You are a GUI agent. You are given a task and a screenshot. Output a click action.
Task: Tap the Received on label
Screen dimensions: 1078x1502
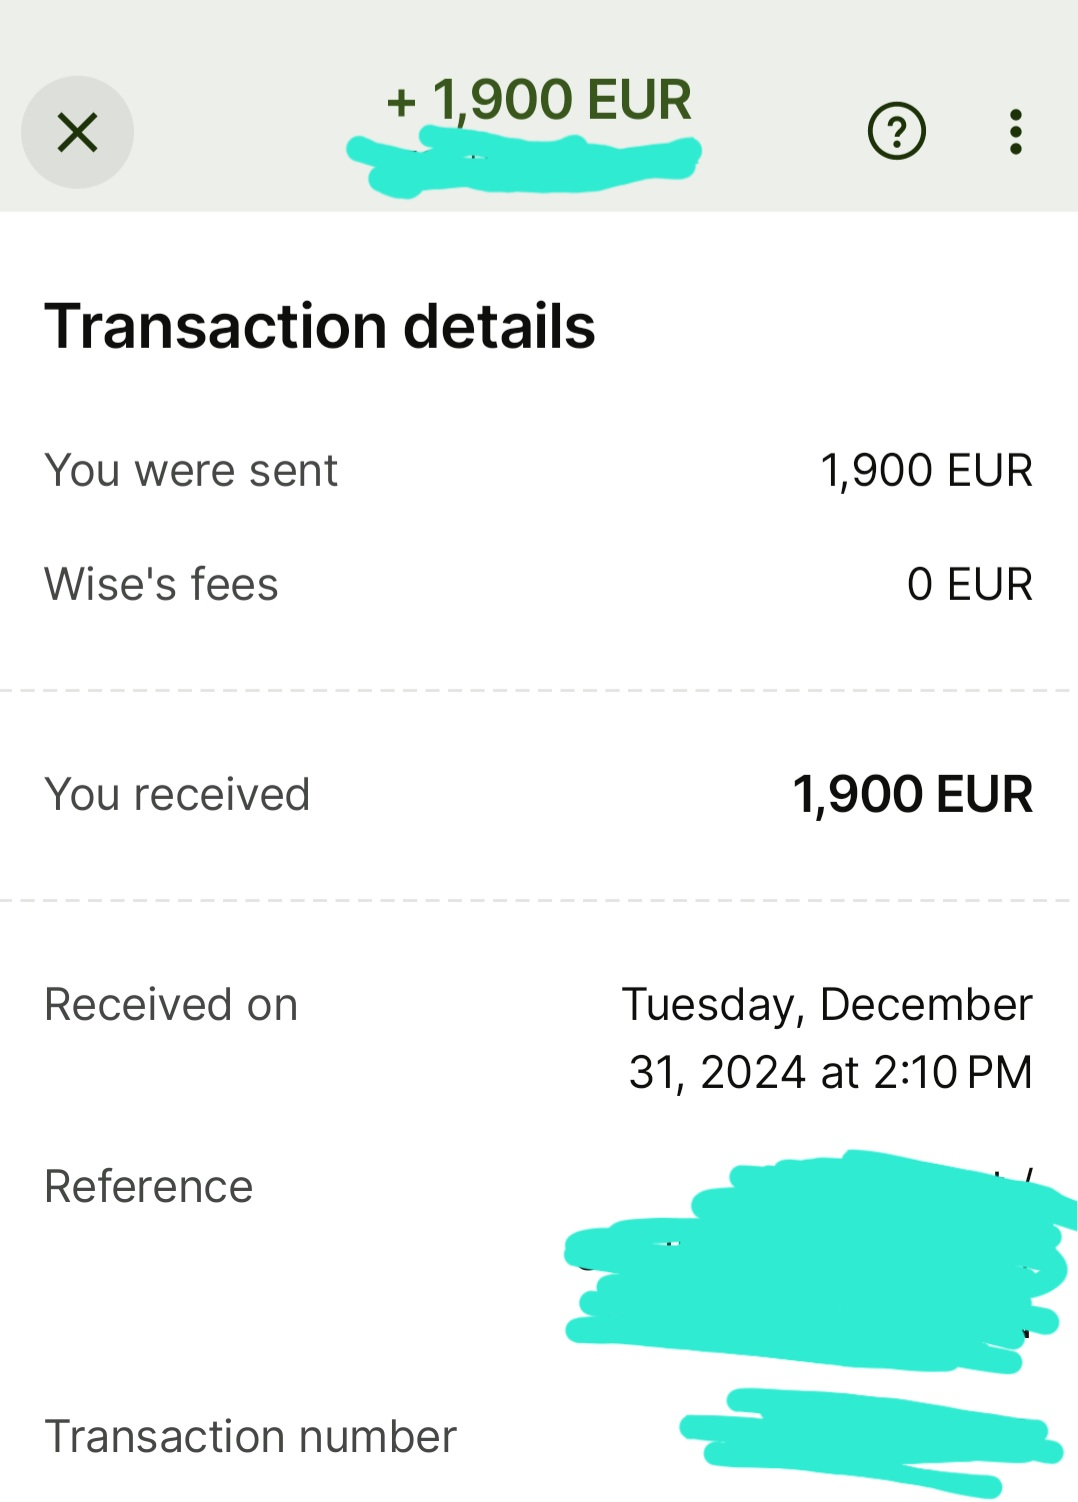point(171,1004)
